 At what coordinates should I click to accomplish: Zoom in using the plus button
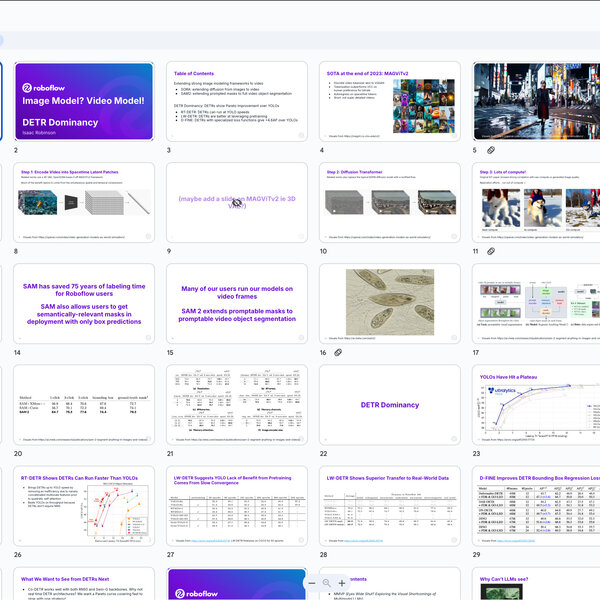[342, 583]
